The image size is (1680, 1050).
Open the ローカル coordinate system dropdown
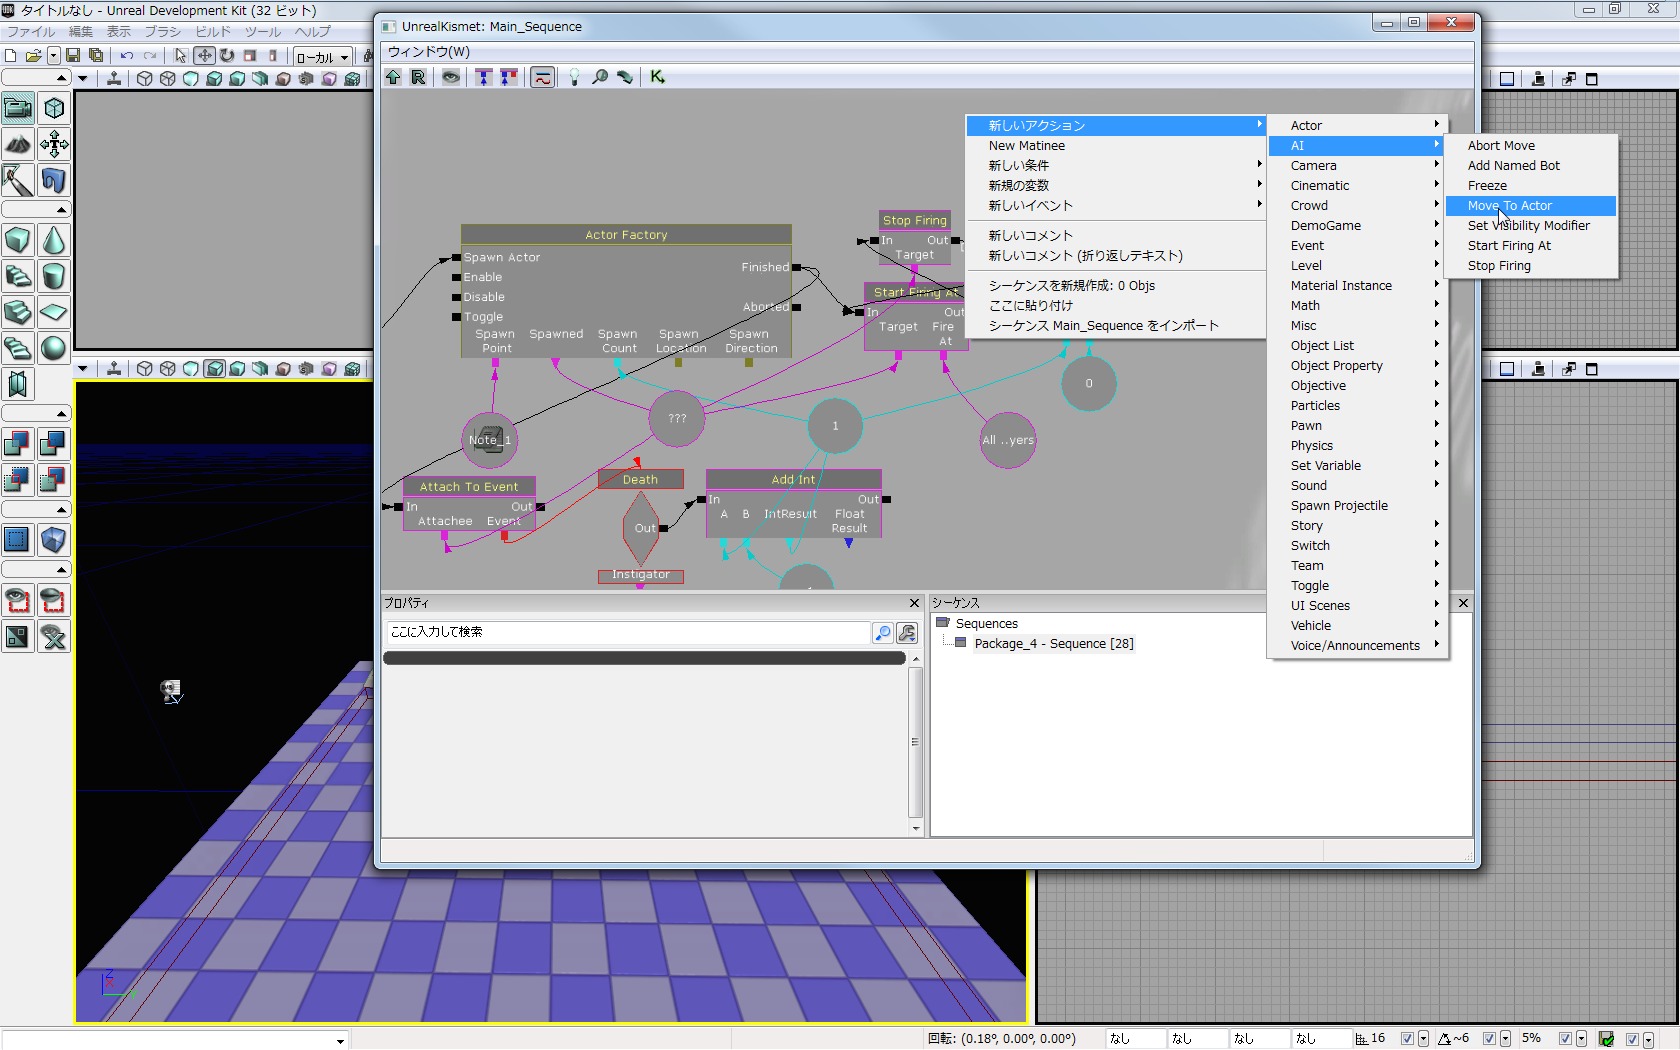click(322, 57)
